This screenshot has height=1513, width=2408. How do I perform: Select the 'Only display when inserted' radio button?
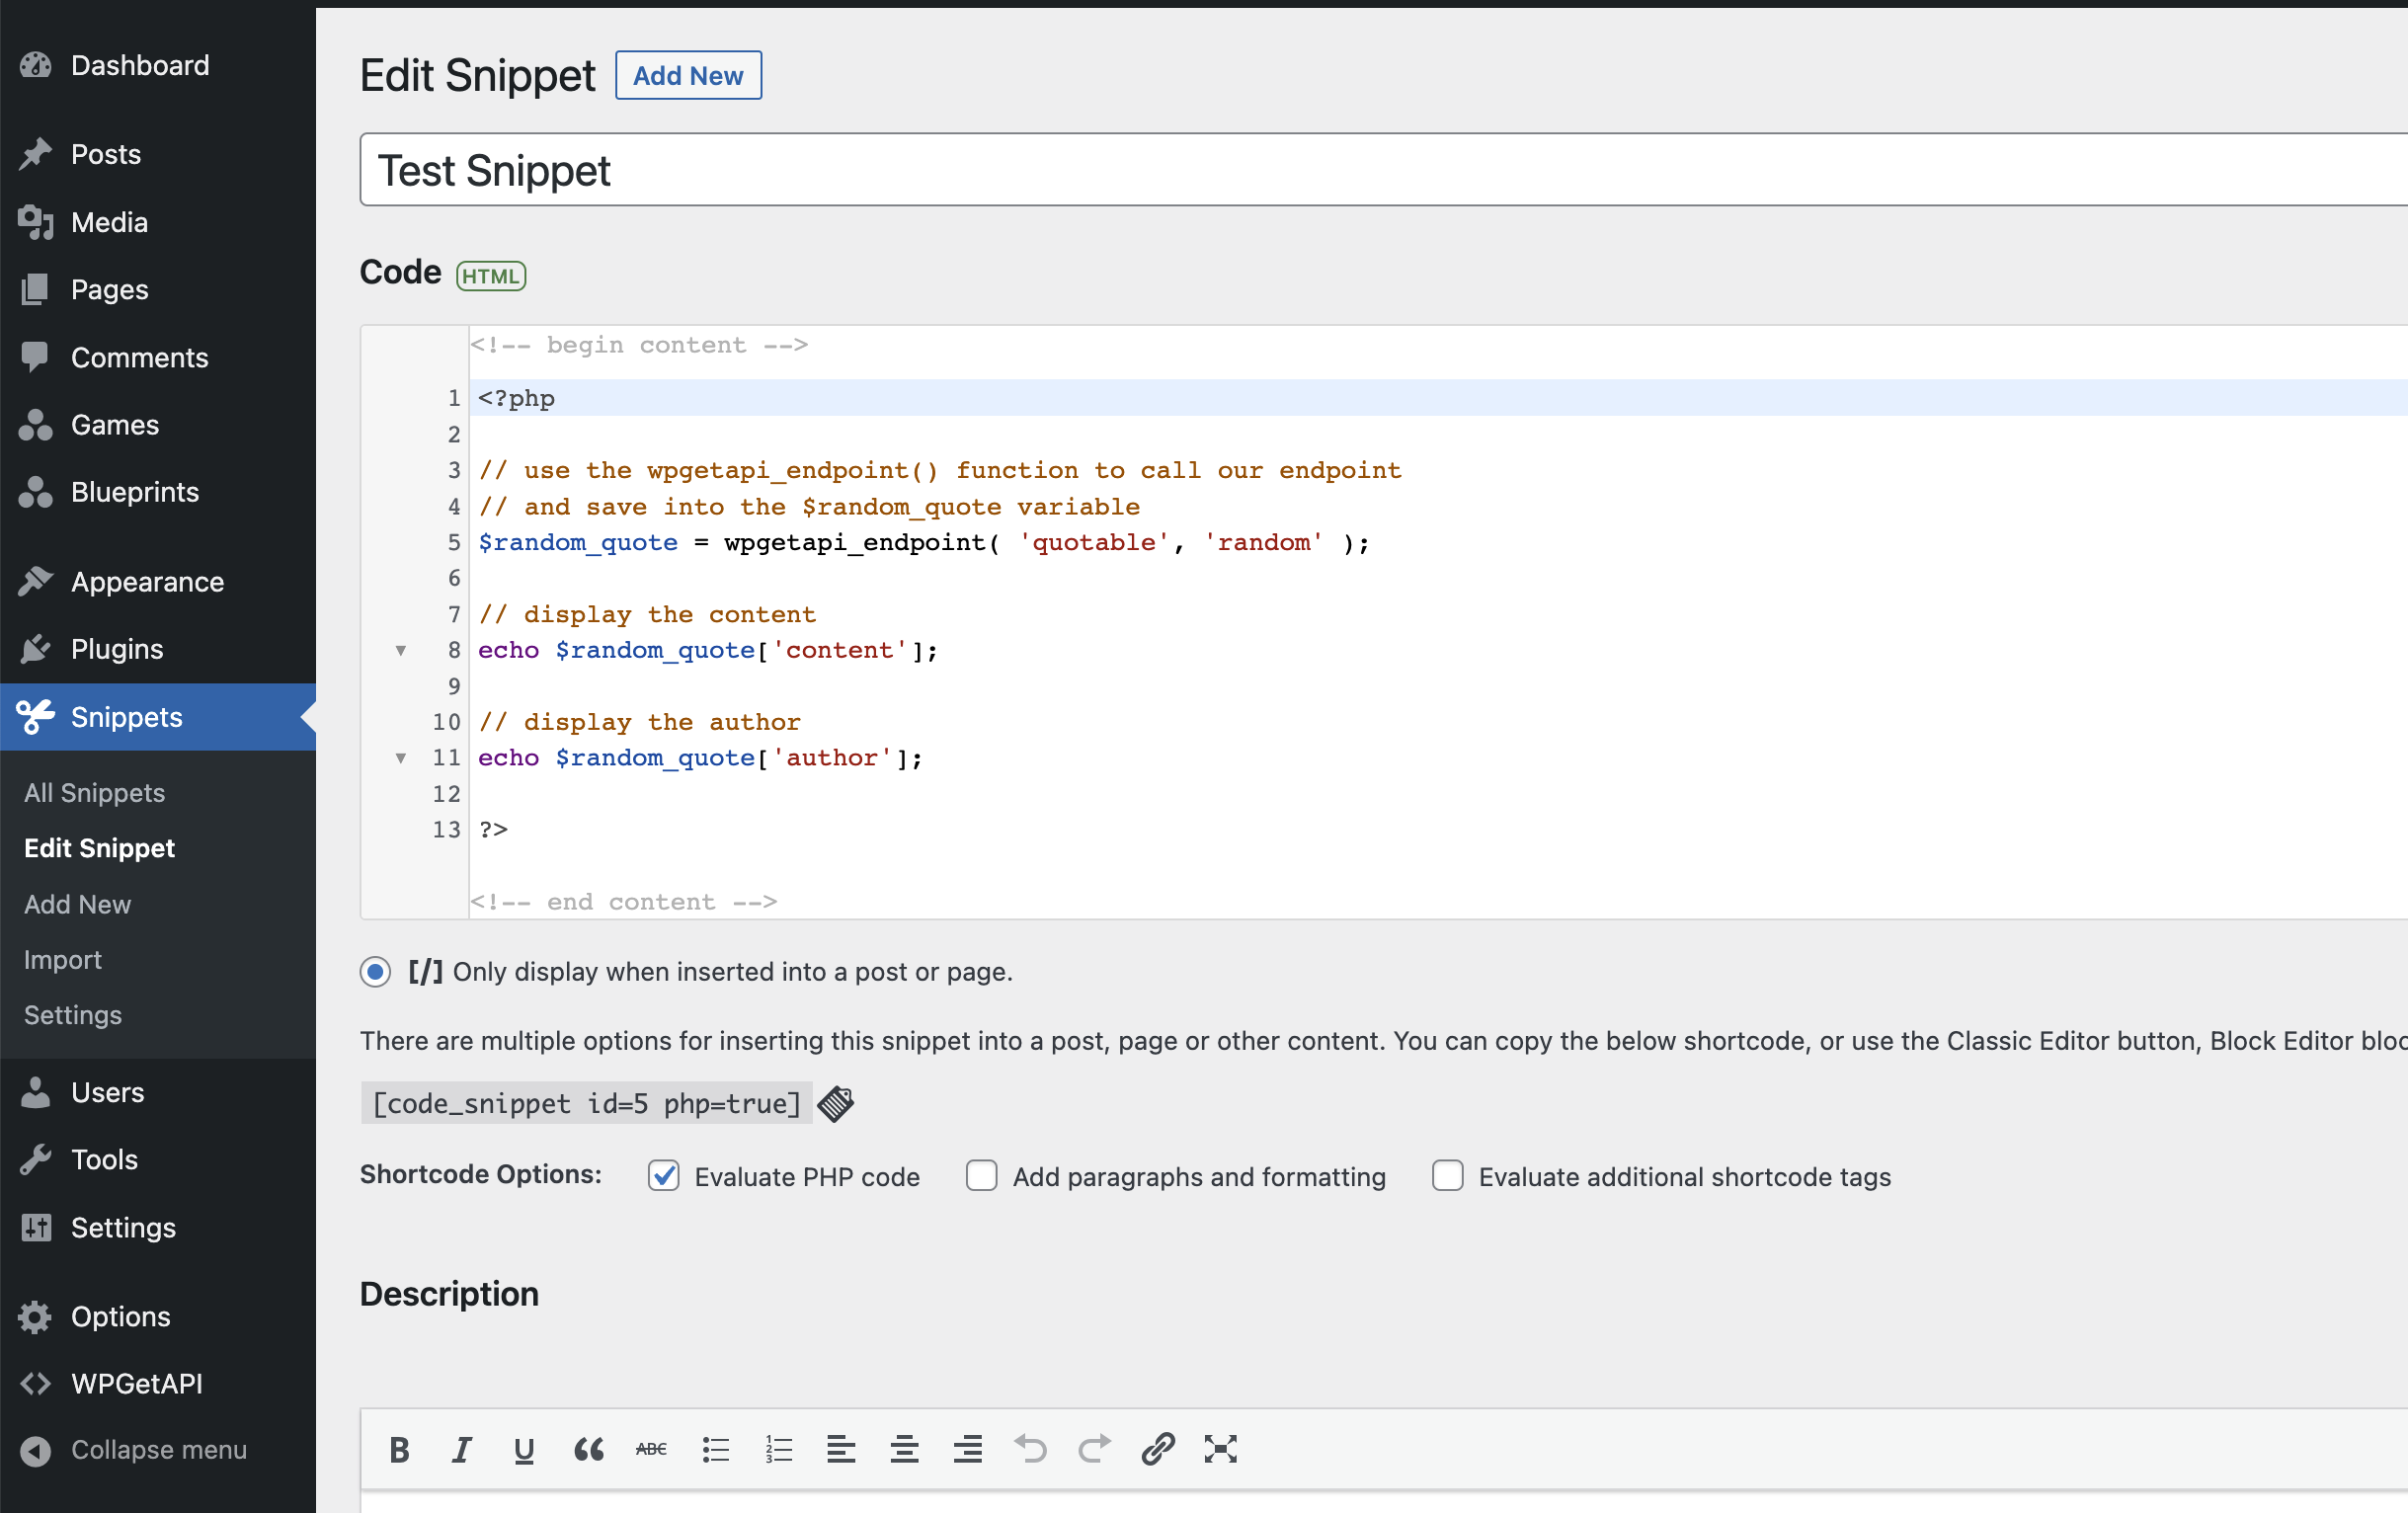(x=375, y=972)
